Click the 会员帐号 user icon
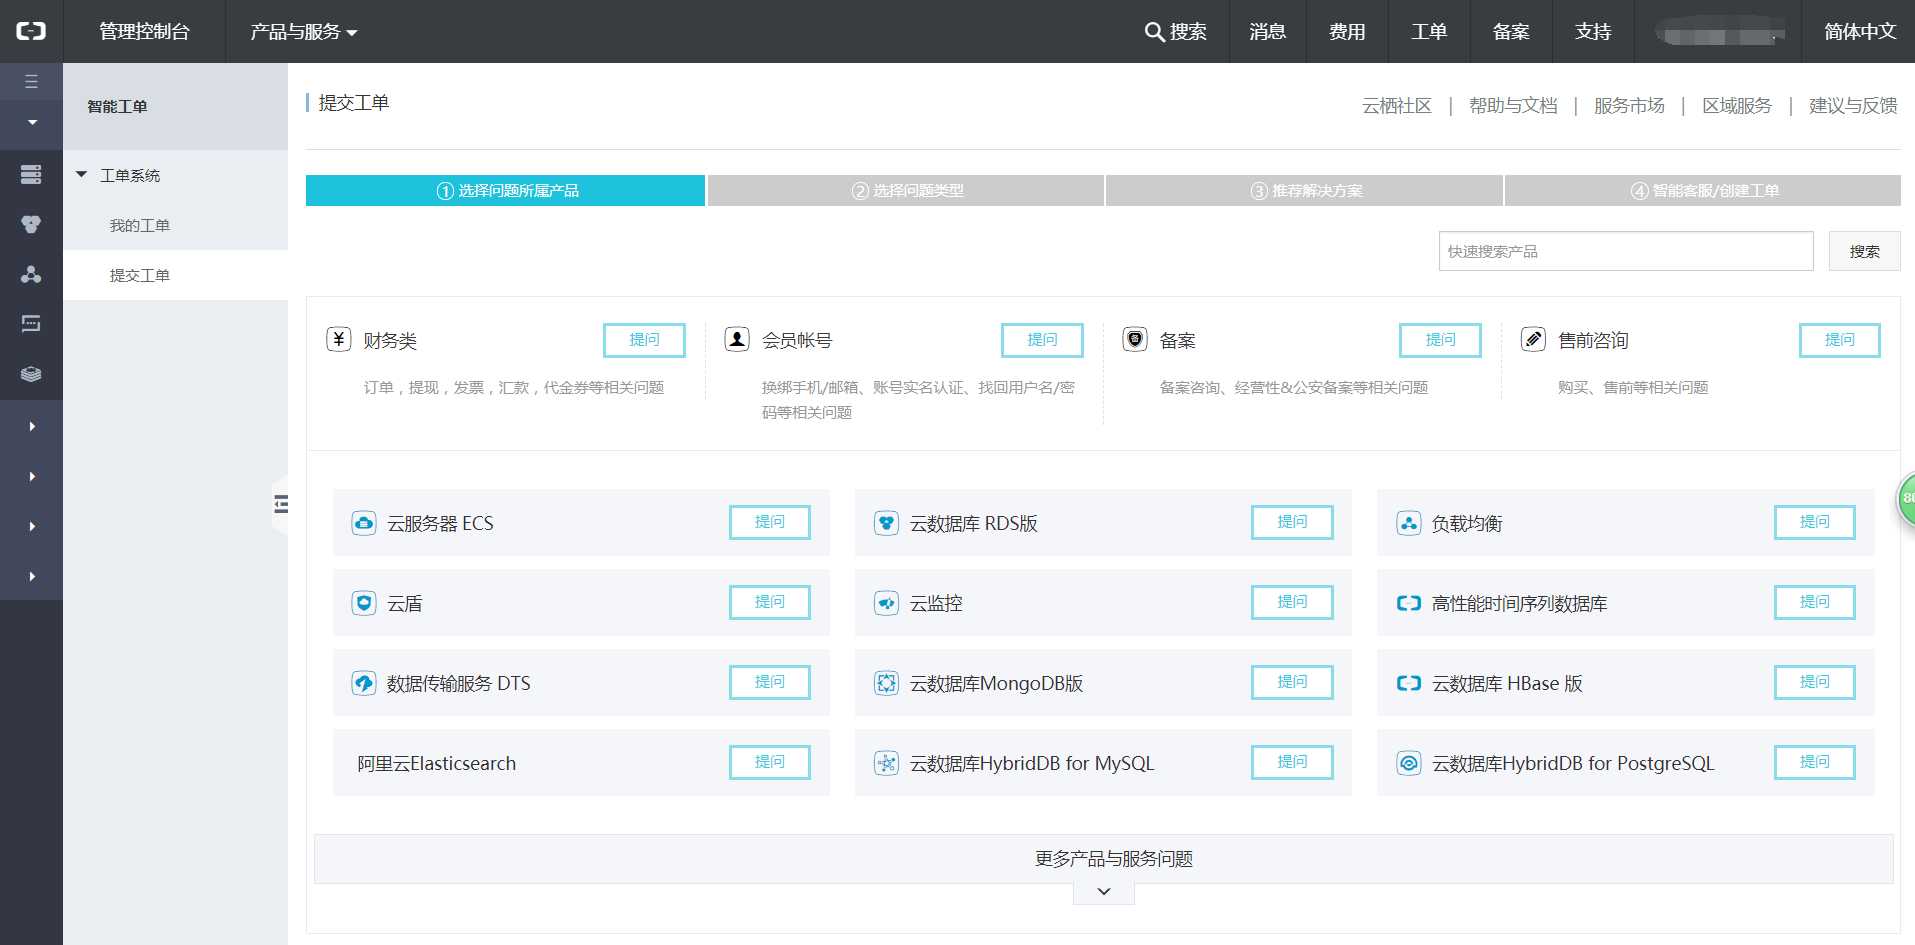1915x945 pixels. (737, 339)
